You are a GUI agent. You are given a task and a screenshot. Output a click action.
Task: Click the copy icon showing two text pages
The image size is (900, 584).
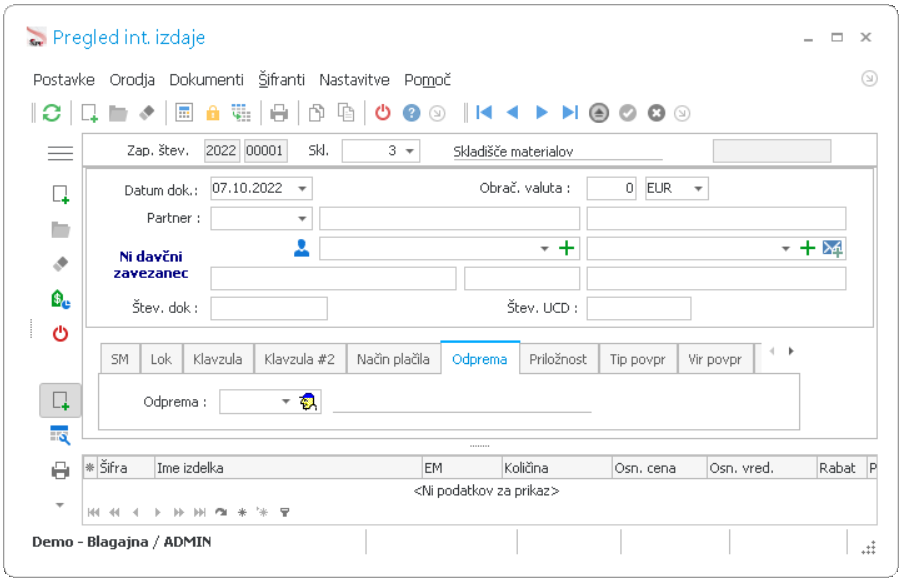[x=346, y=113]
